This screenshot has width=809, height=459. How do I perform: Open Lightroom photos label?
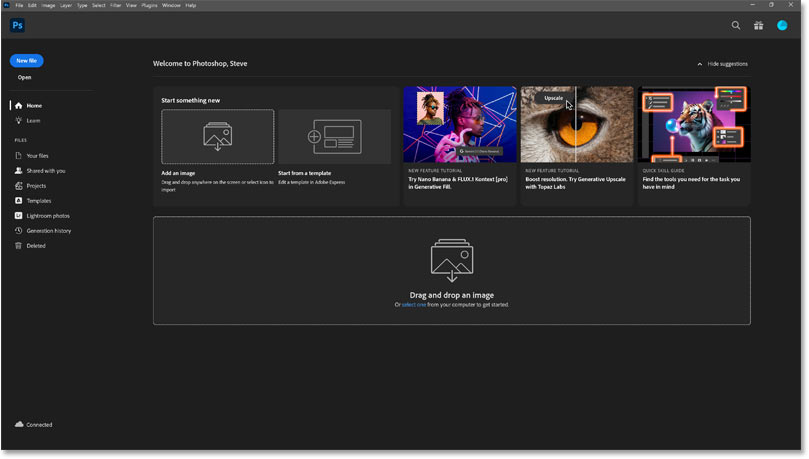tap(48, 216)
